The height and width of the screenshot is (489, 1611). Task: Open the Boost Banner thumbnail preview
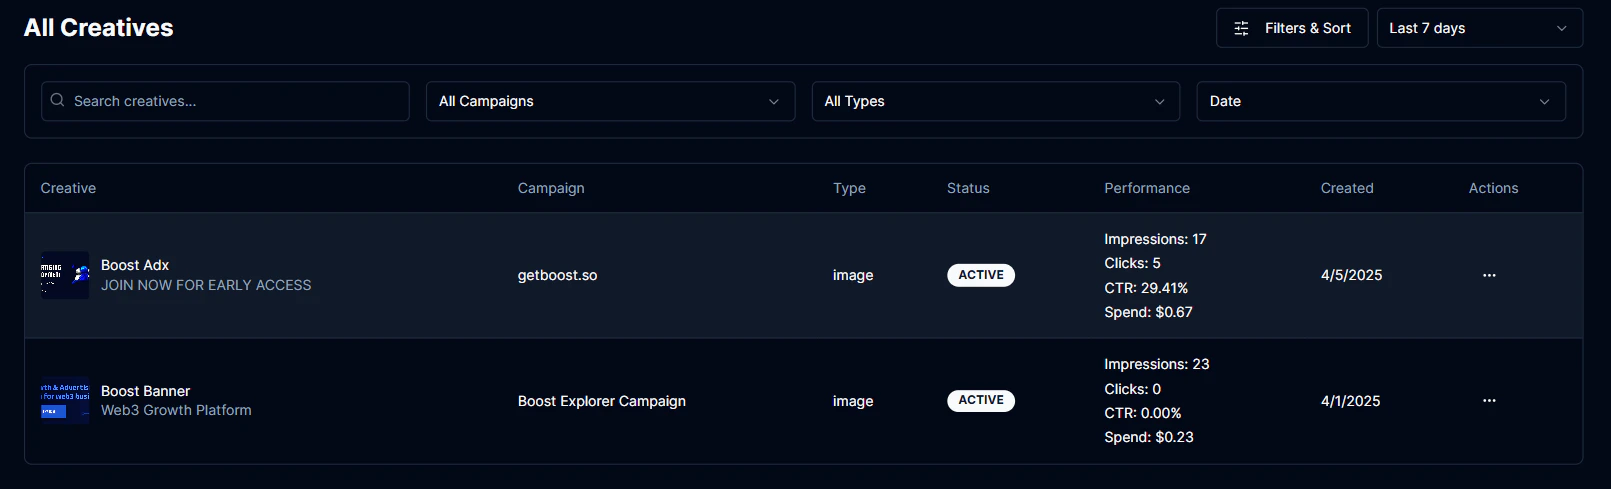click(x=65, y=401)
